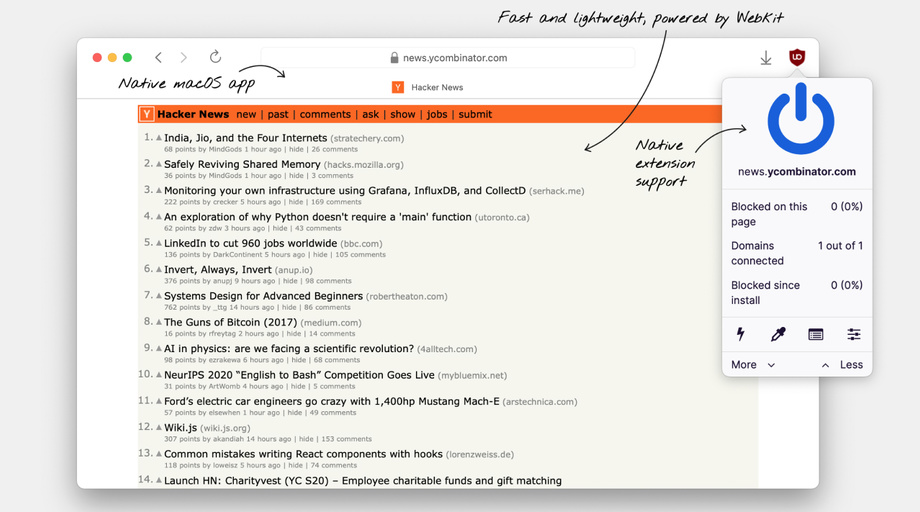The height and width of the screenshot is (512, 920).
Task: Click the (stratechery.com) domain link
Action: [x=367, y=139]
